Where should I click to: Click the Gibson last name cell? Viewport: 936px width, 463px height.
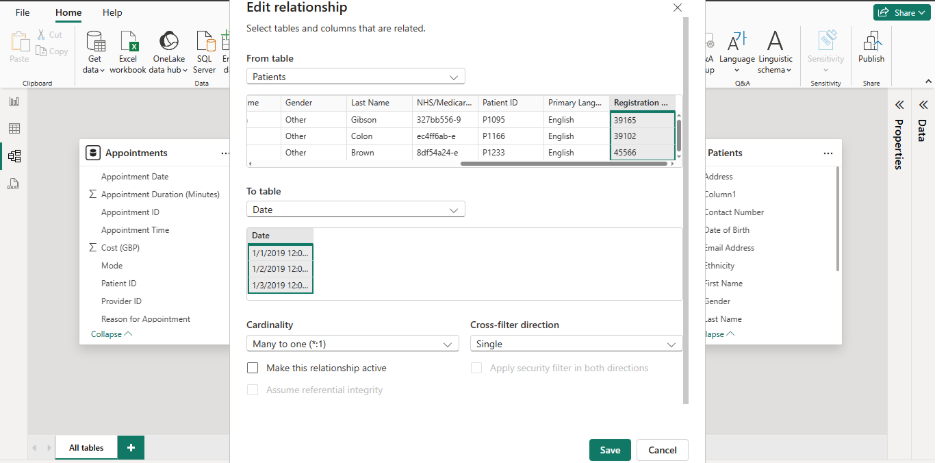pos(380,120)
